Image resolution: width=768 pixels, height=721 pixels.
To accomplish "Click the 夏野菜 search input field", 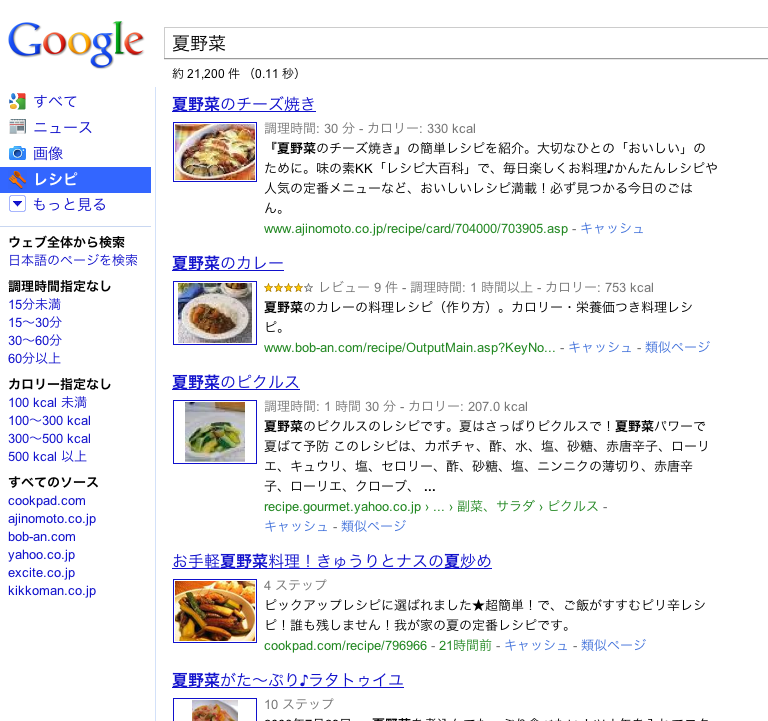I will (465, 44).
